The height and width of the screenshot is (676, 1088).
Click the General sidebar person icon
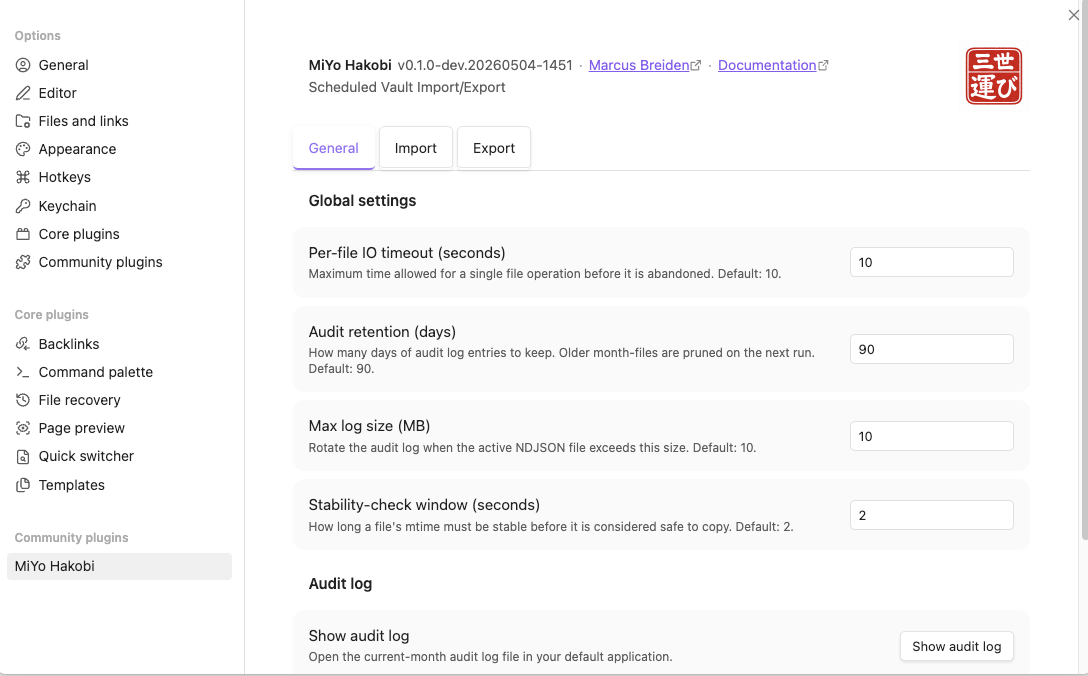(23, 65)
